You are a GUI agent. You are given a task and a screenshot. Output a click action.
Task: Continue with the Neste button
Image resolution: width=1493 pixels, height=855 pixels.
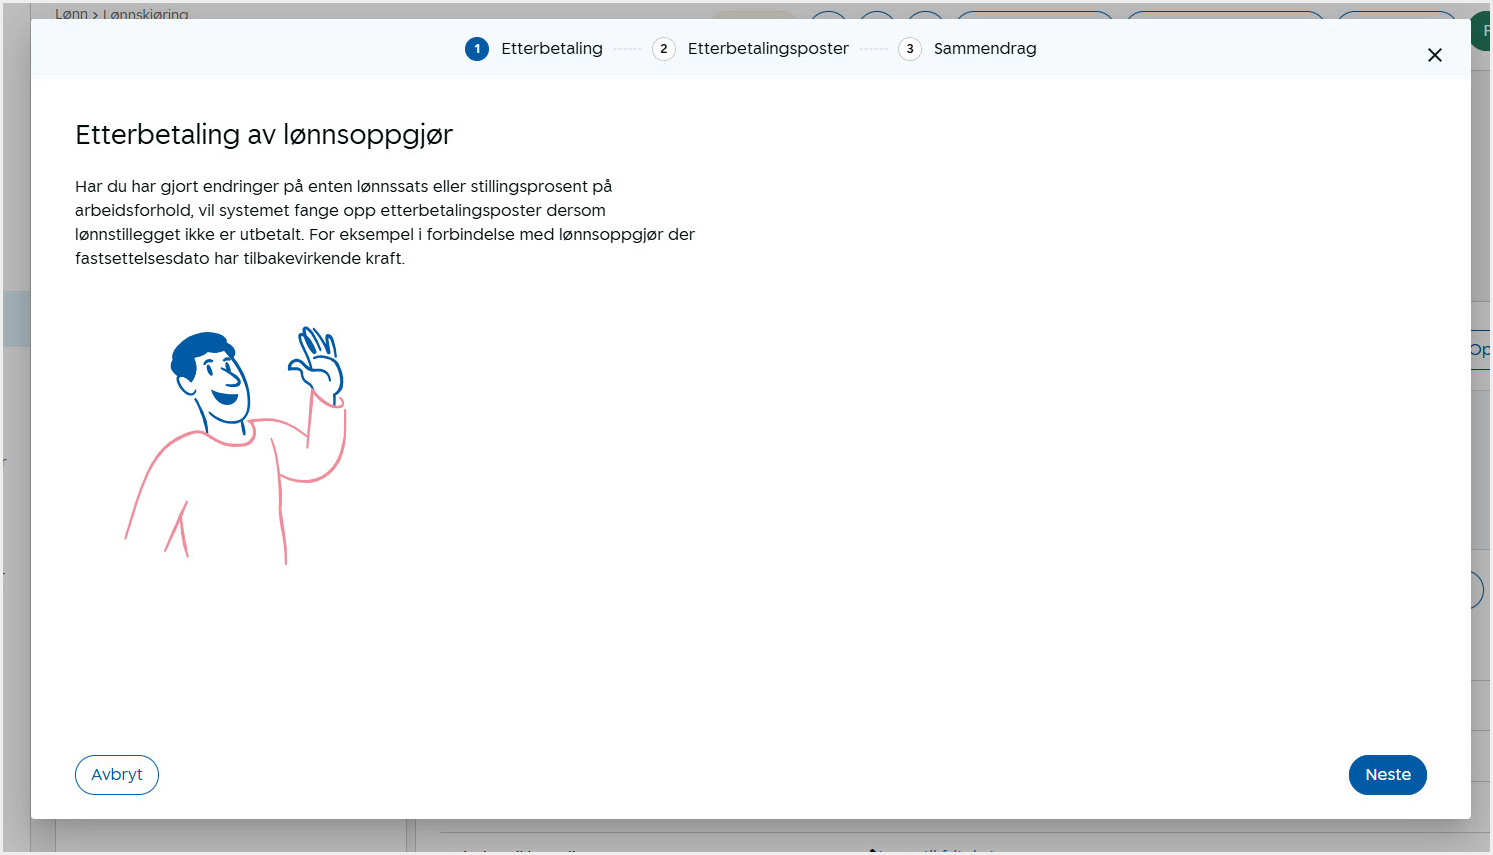(1387, 775)
